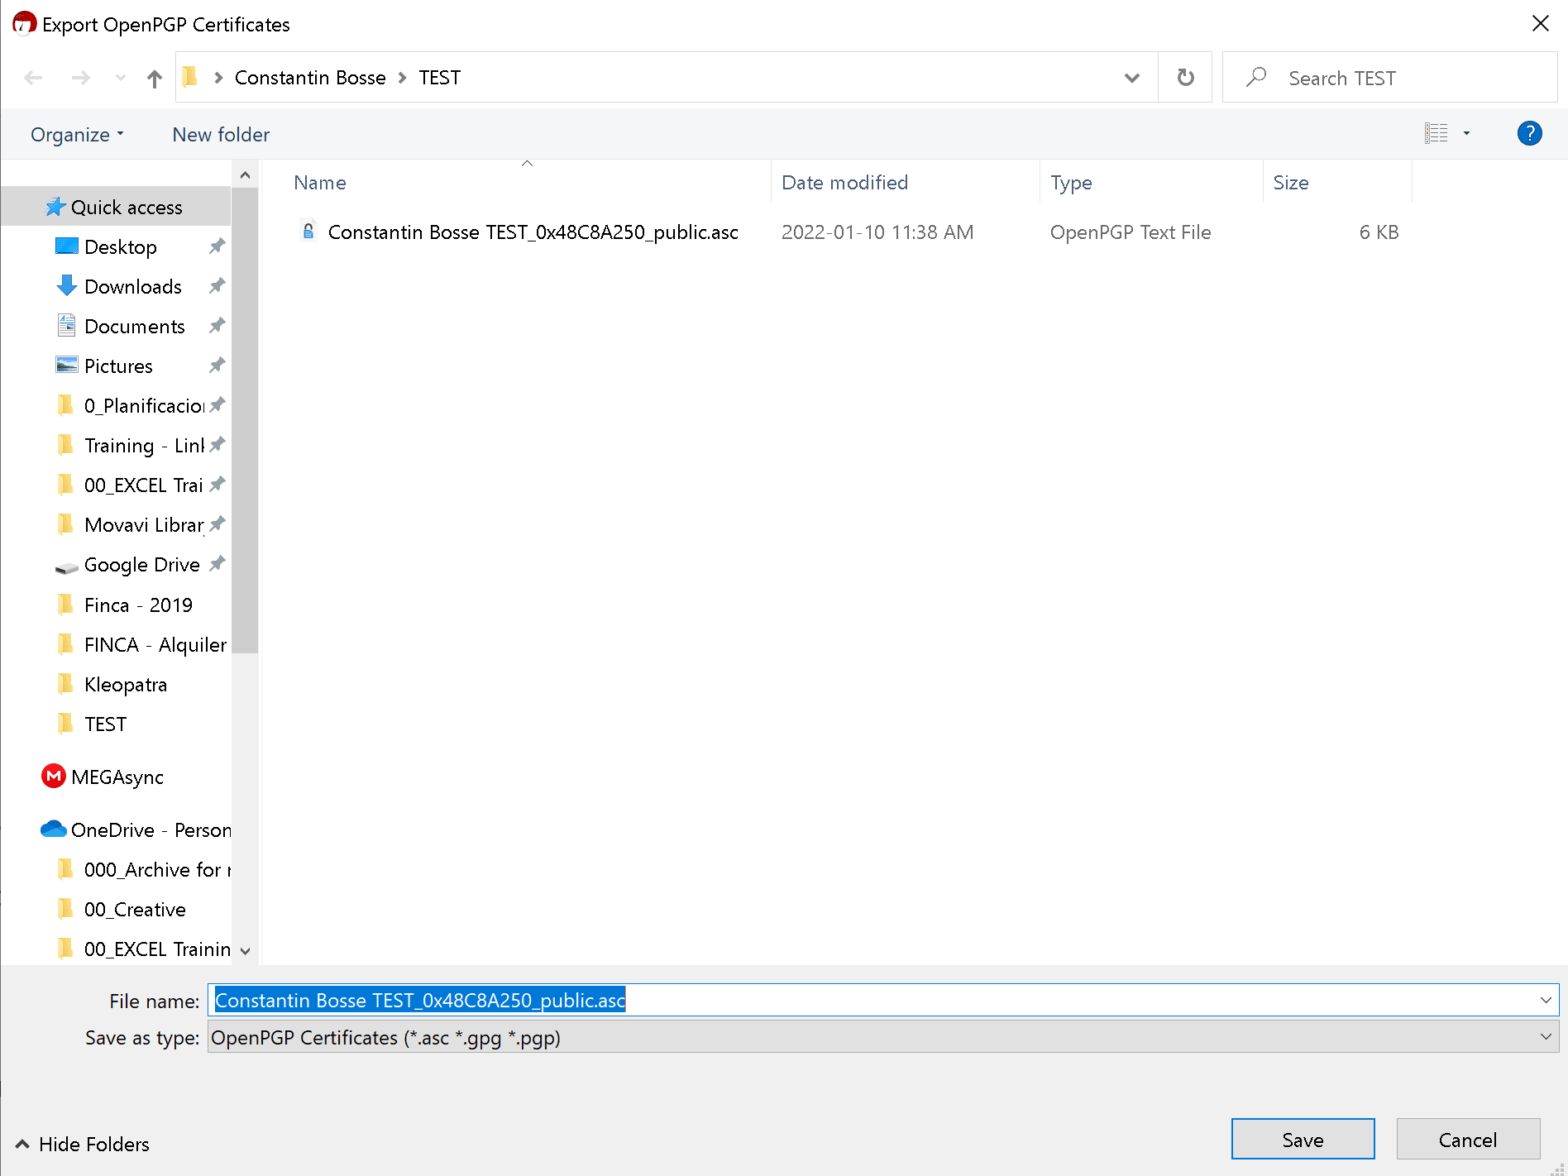Screen dimensions: 1568x1176
Task: Click the pin icon next to Google Drive
Action: (x=216, y=564)
